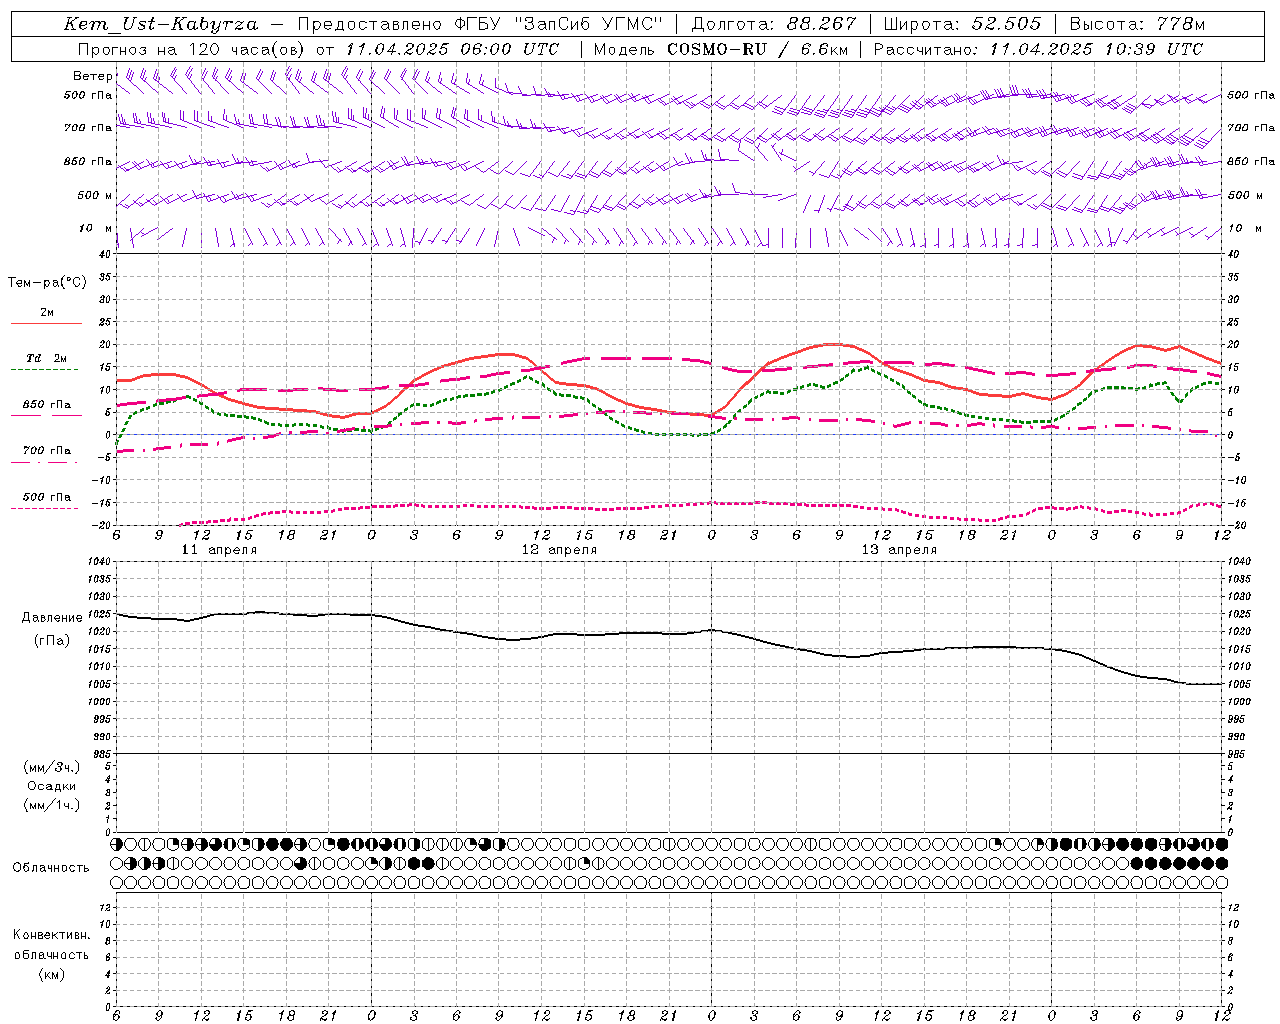Click the 'Давление' pressure panel label
The image size is (1280, 1024).
point(51,618)
